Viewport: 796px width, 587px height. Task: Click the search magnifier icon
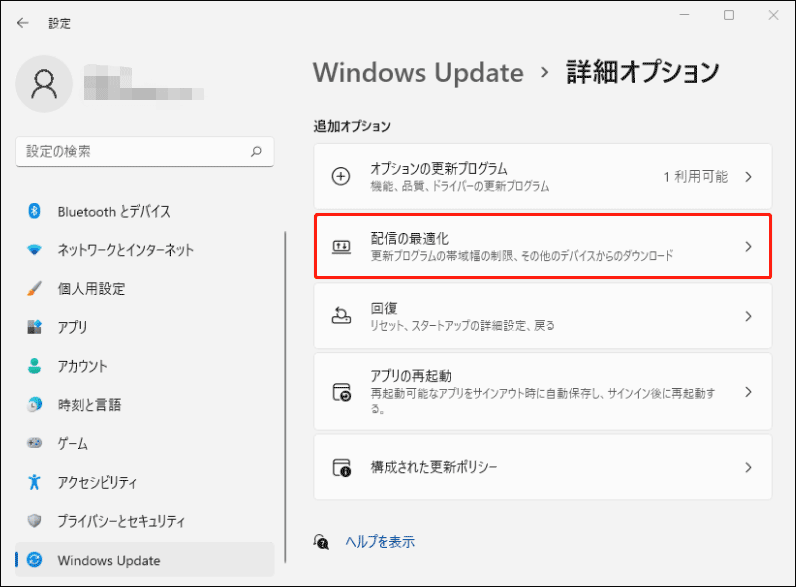tap(256, 151)
